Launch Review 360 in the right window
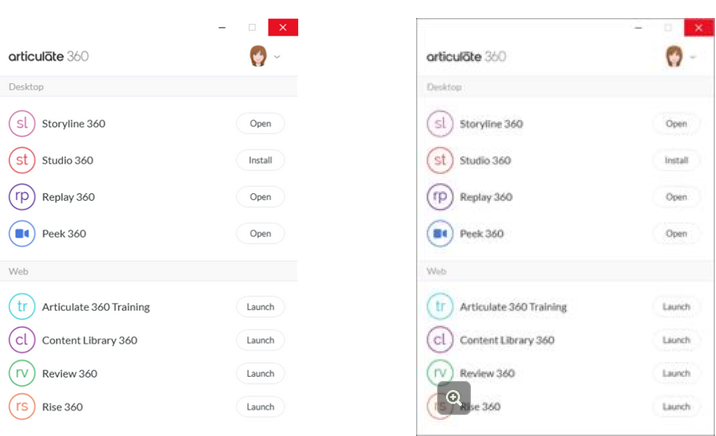 (x=676, y=373)
